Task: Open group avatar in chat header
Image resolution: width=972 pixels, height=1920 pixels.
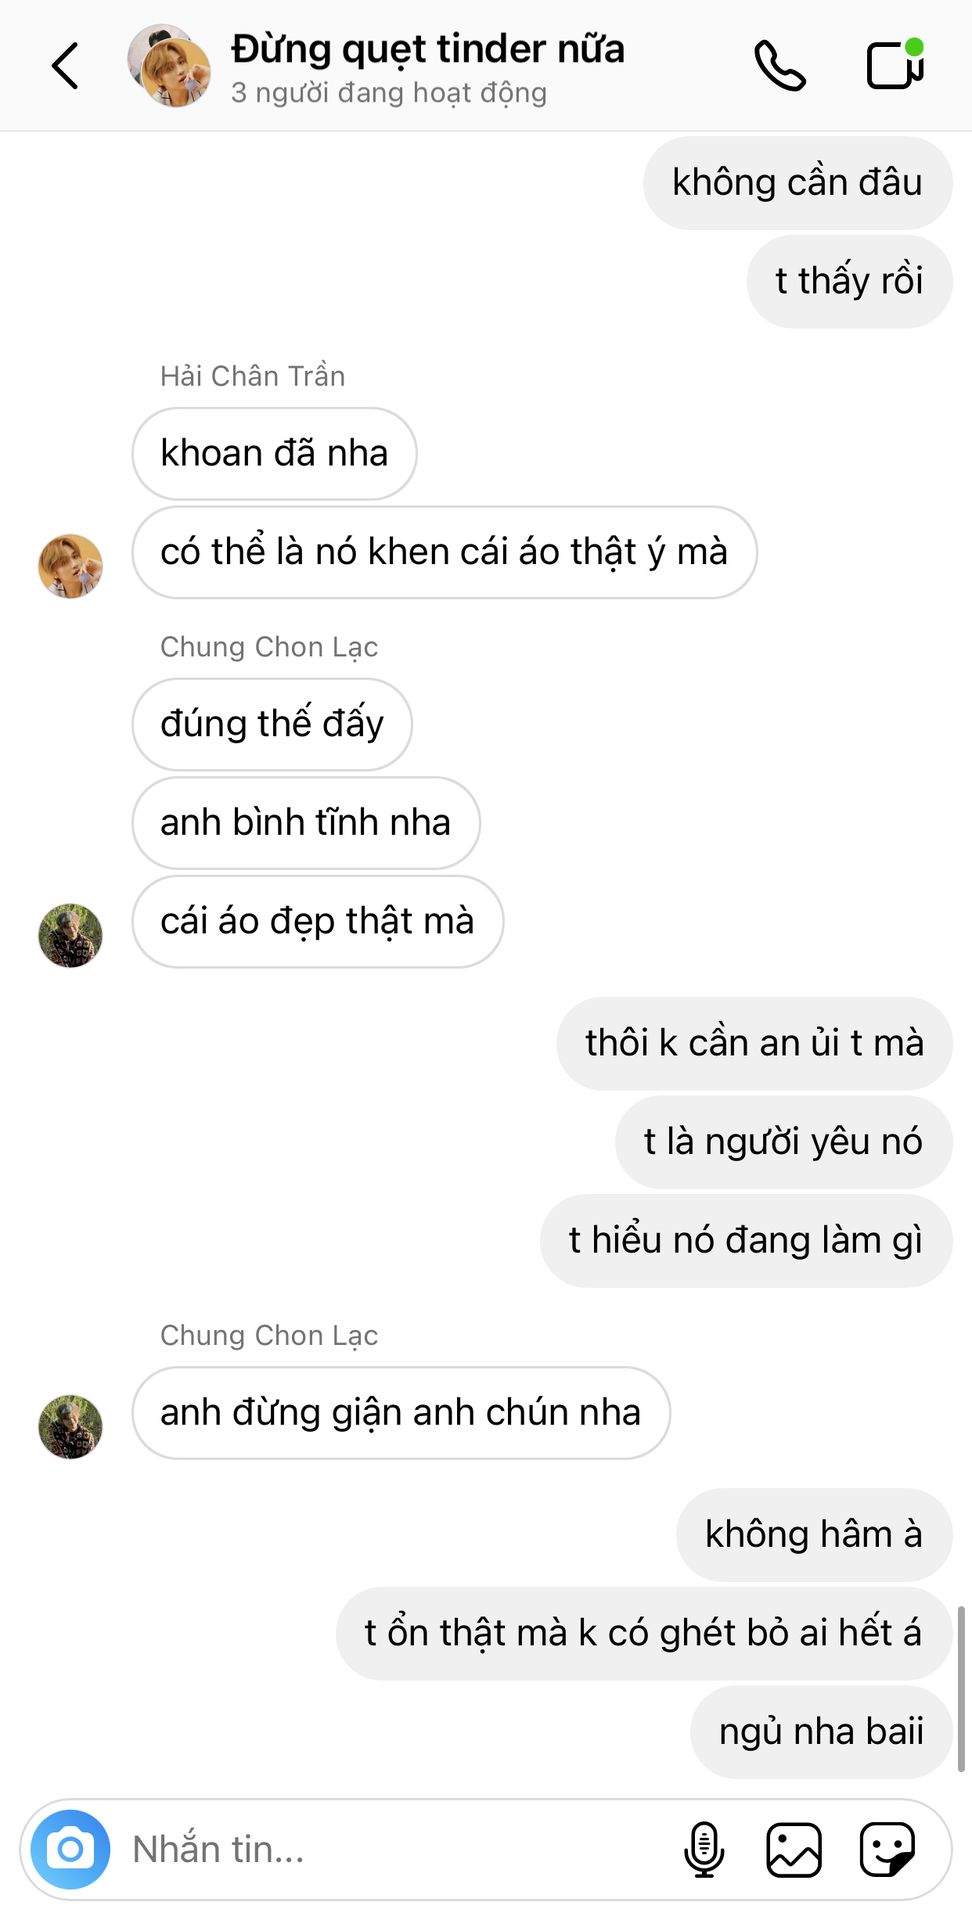Action: click(x=169, y=66)
